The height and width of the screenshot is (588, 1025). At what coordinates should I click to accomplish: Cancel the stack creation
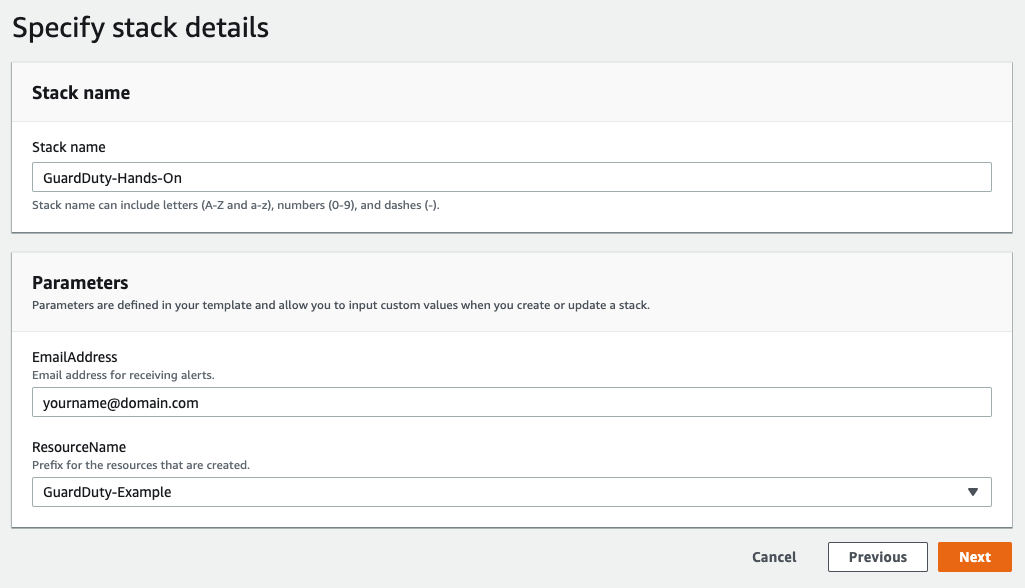coord(774,557)
